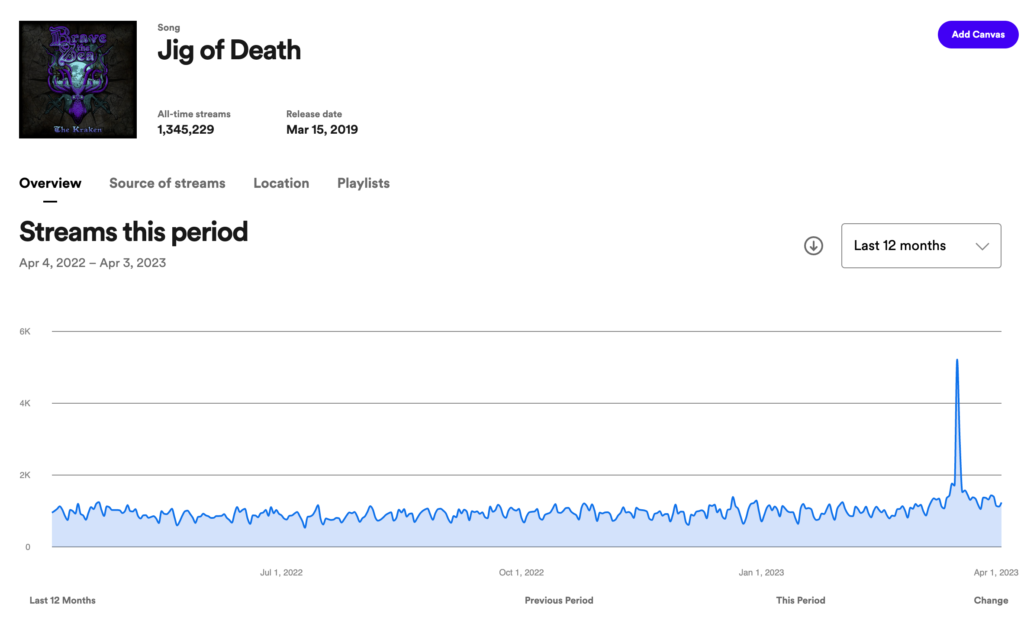Screen dimensions: 1024x617
Task: Open the Source of streams tab
Action: click(167, 183)
